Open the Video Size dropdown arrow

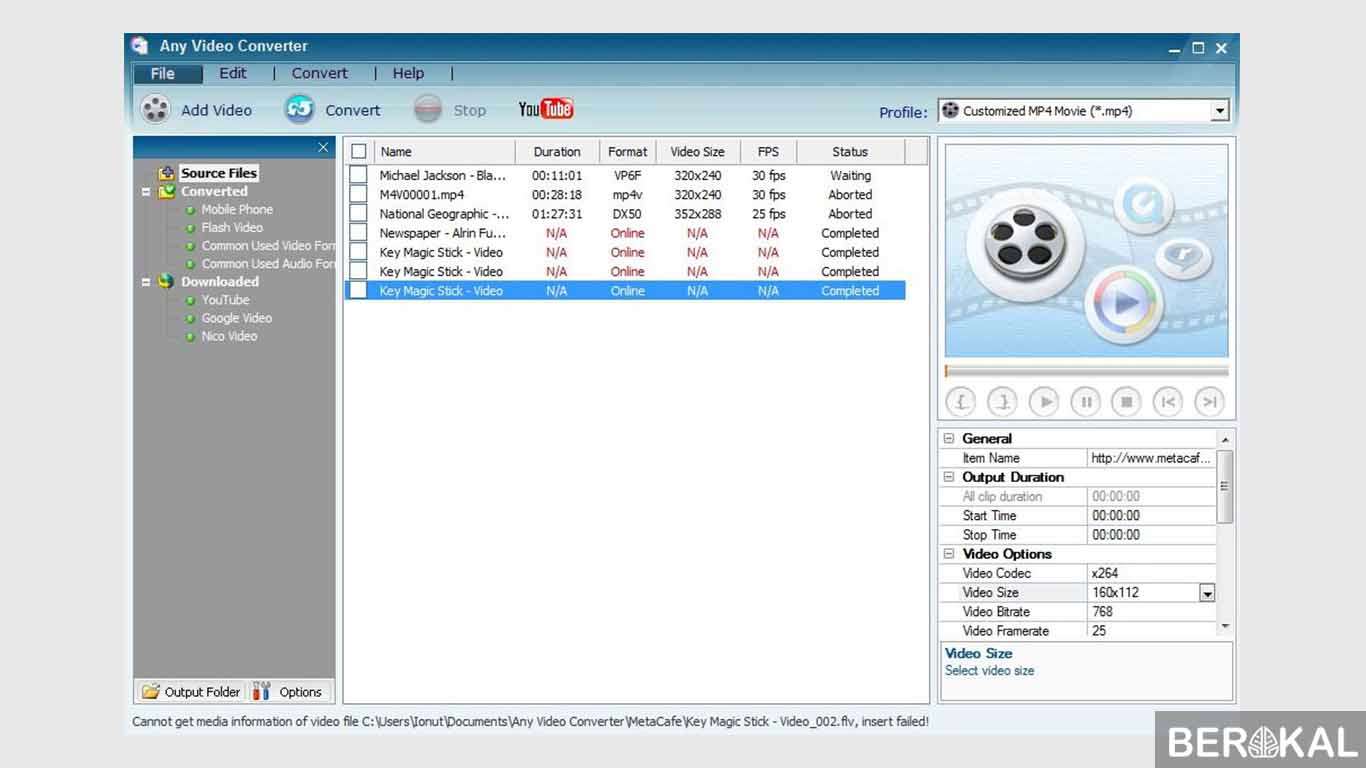(x=1207, y=593)
